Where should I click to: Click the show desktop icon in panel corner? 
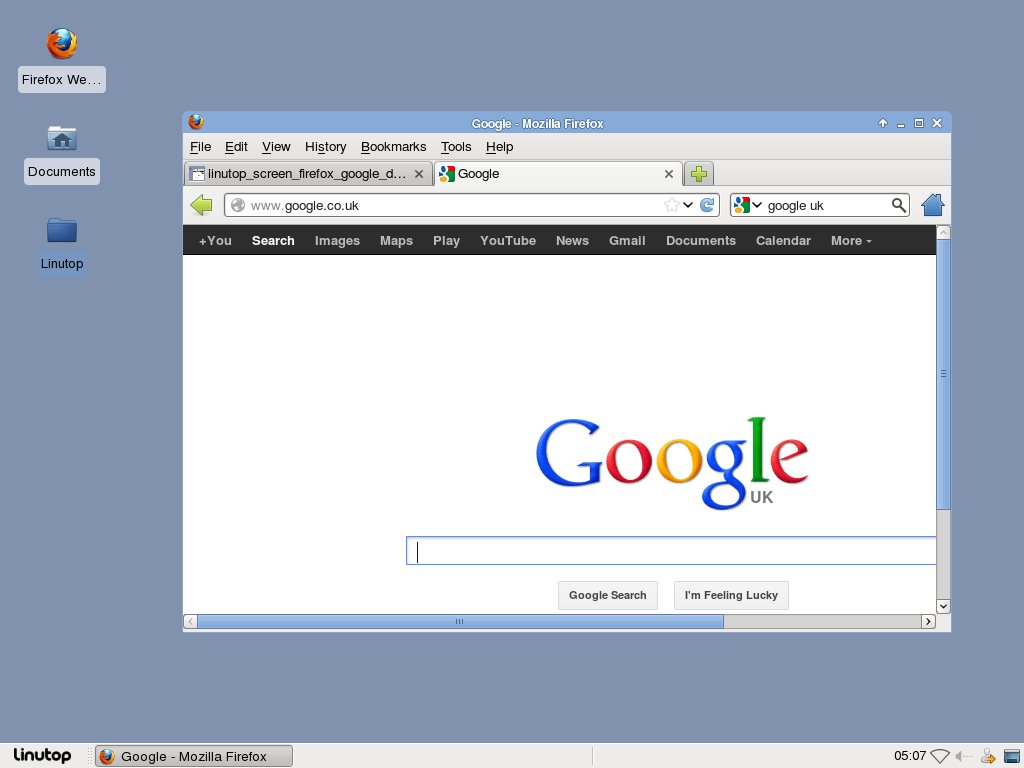(1012, 756)
